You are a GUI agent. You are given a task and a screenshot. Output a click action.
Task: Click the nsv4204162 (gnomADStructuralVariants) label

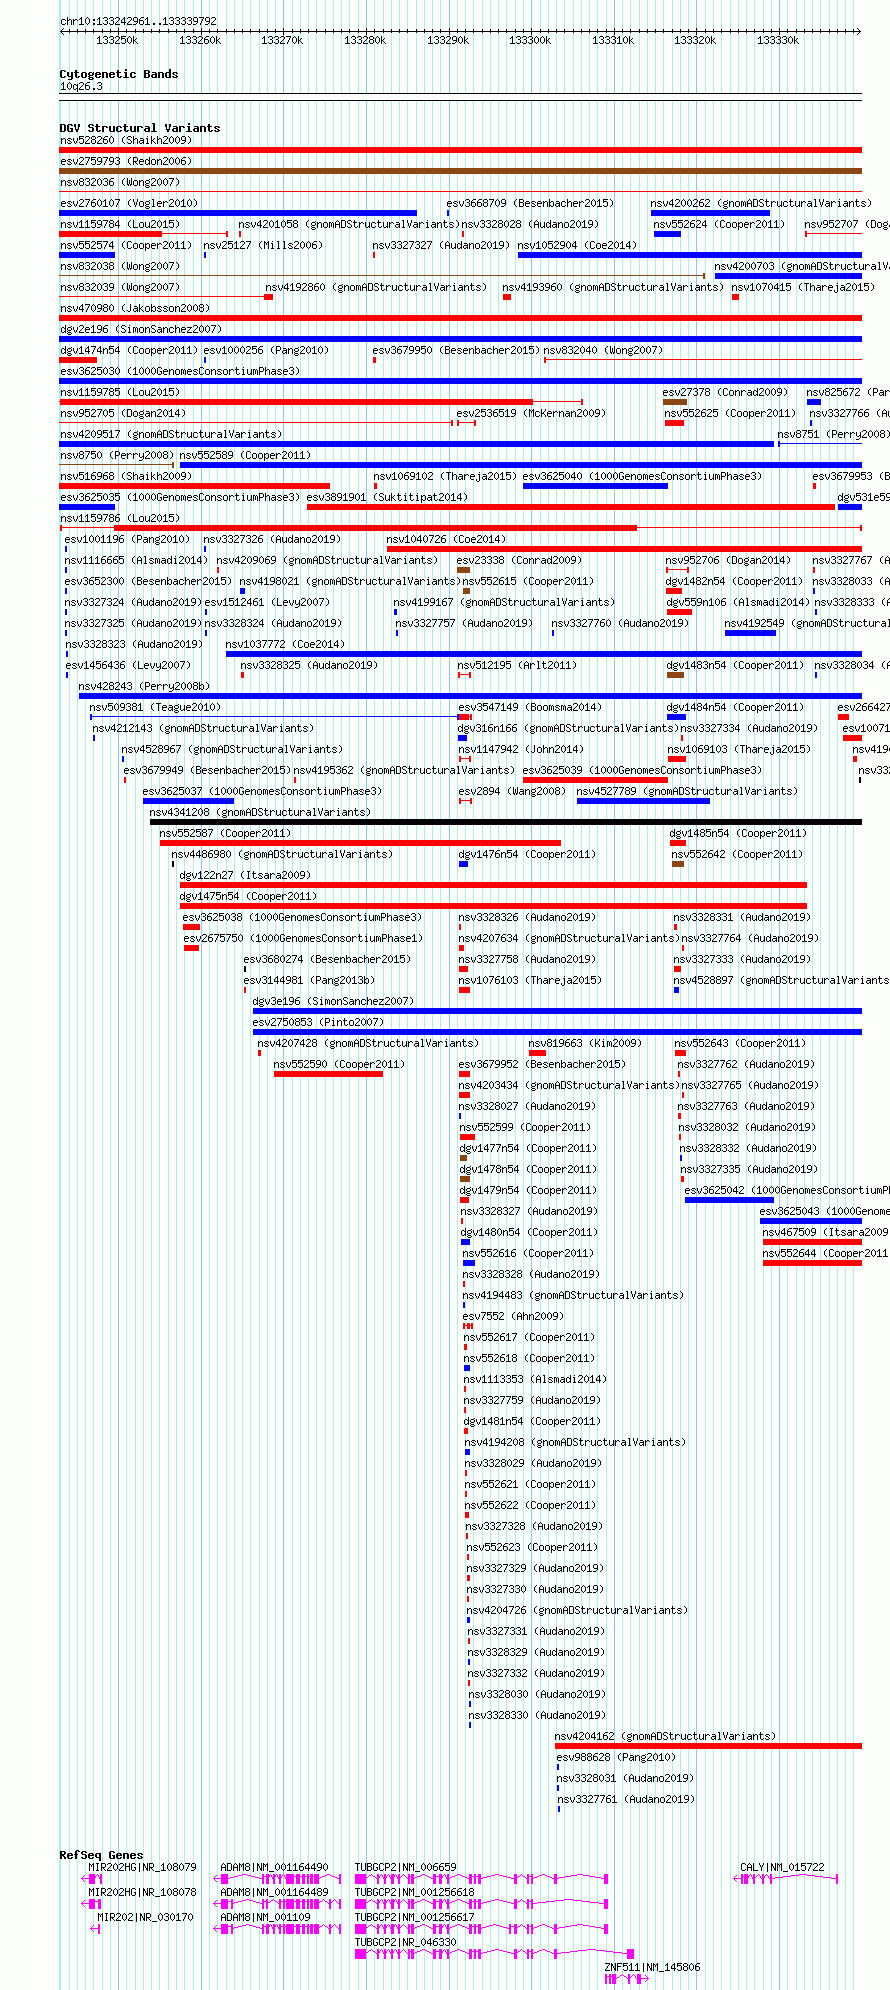pos(666,1736)
